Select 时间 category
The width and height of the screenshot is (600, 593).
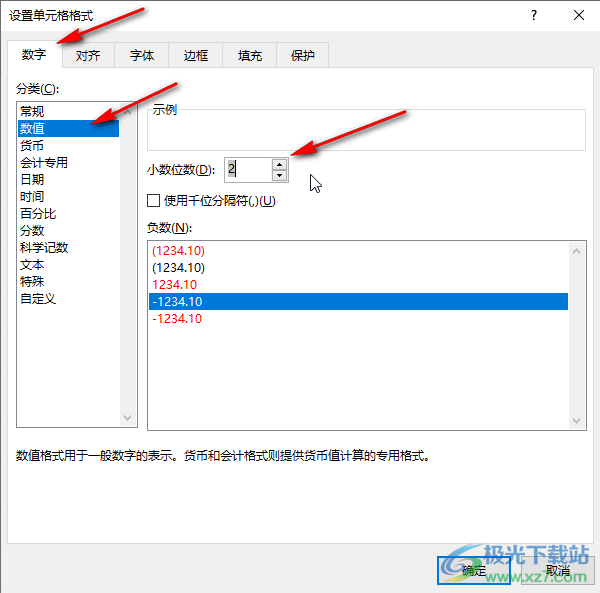[x=68, y=197]
